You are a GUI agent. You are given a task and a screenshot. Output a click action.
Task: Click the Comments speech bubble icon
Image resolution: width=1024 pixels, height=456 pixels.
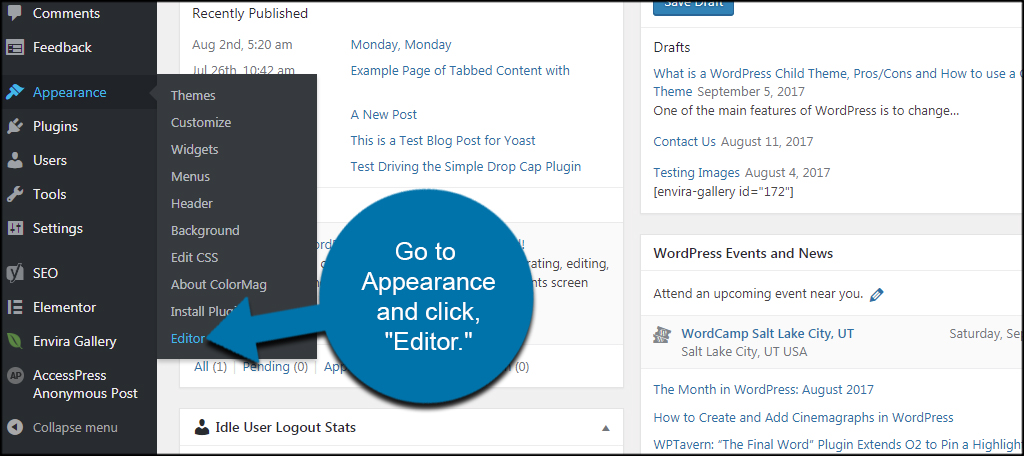coord(14,13)
